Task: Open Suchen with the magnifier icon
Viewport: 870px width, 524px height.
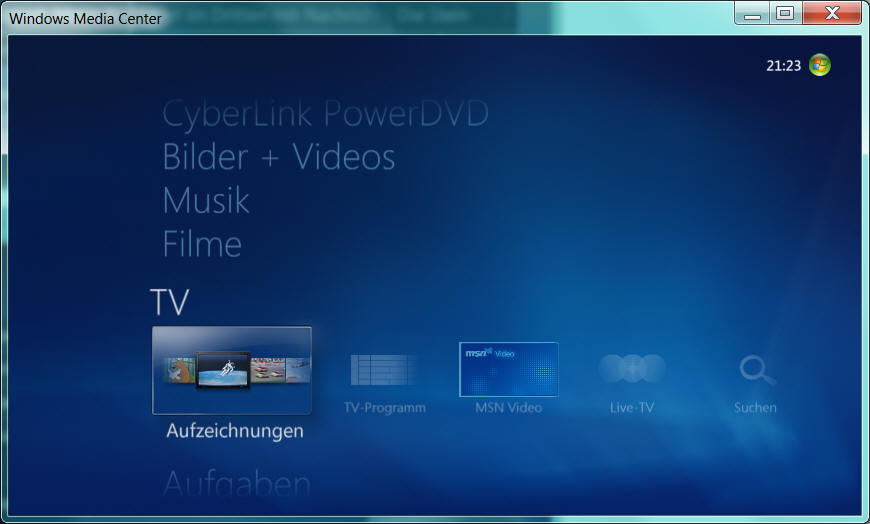Action: (x=757, y=370)
